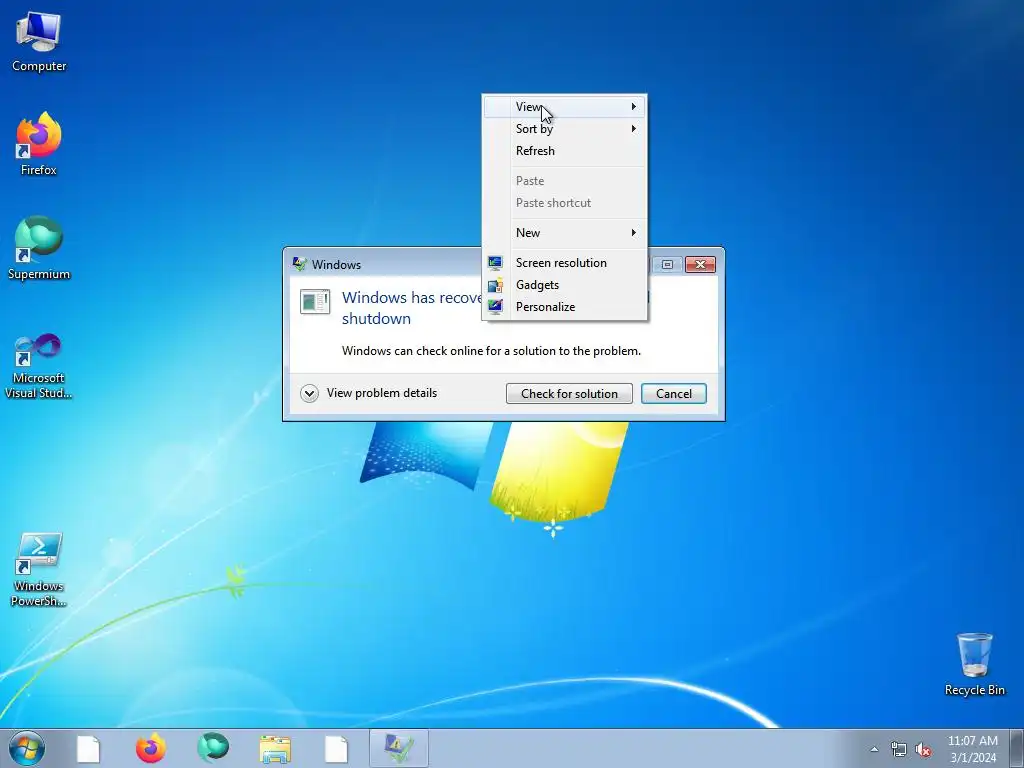Open New submenu in context menu
Viewport: 1024px width, 768px height.
pyautogui.click(x=565, y=232)
